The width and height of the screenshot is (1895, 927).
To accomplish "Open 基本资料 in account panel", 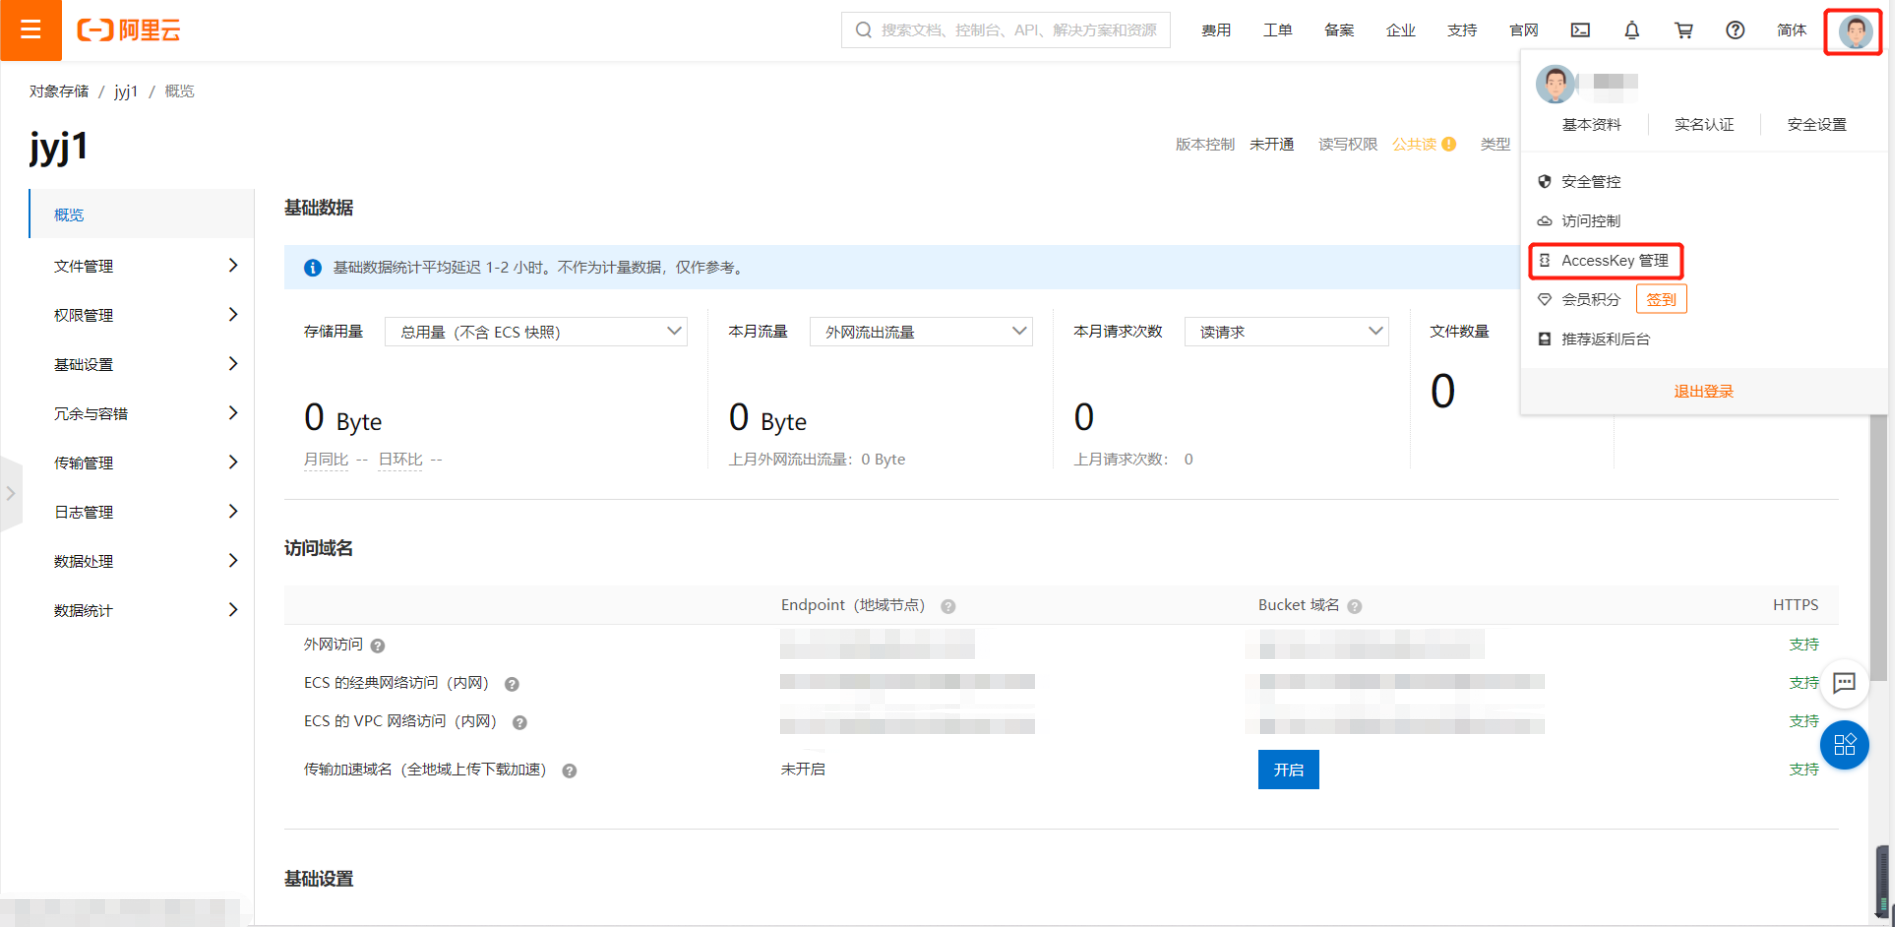I will tap(1591, 124).
